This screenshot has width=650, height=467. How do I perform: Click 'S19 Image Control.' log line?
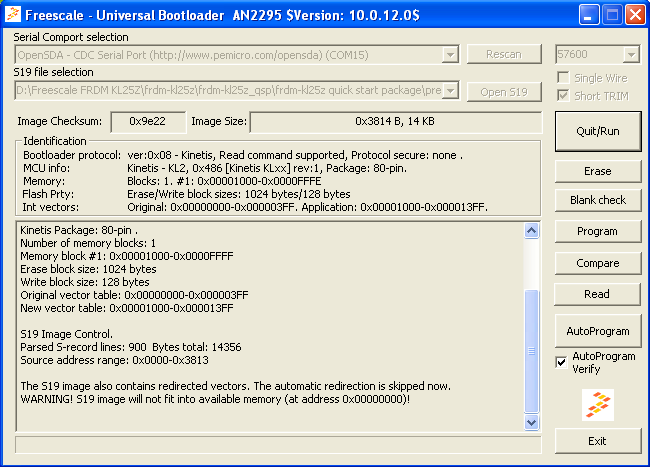click(66, 334)
